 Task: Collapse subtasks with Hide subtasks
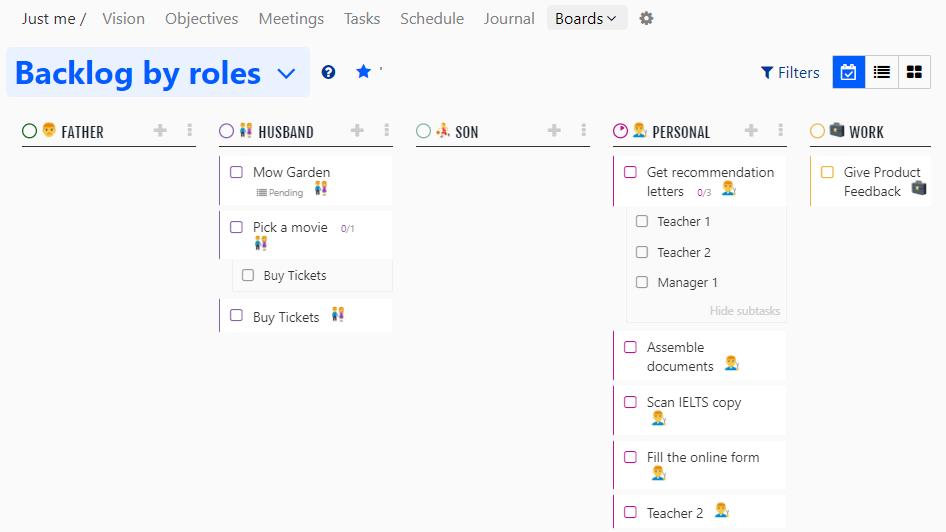(744, 311)
